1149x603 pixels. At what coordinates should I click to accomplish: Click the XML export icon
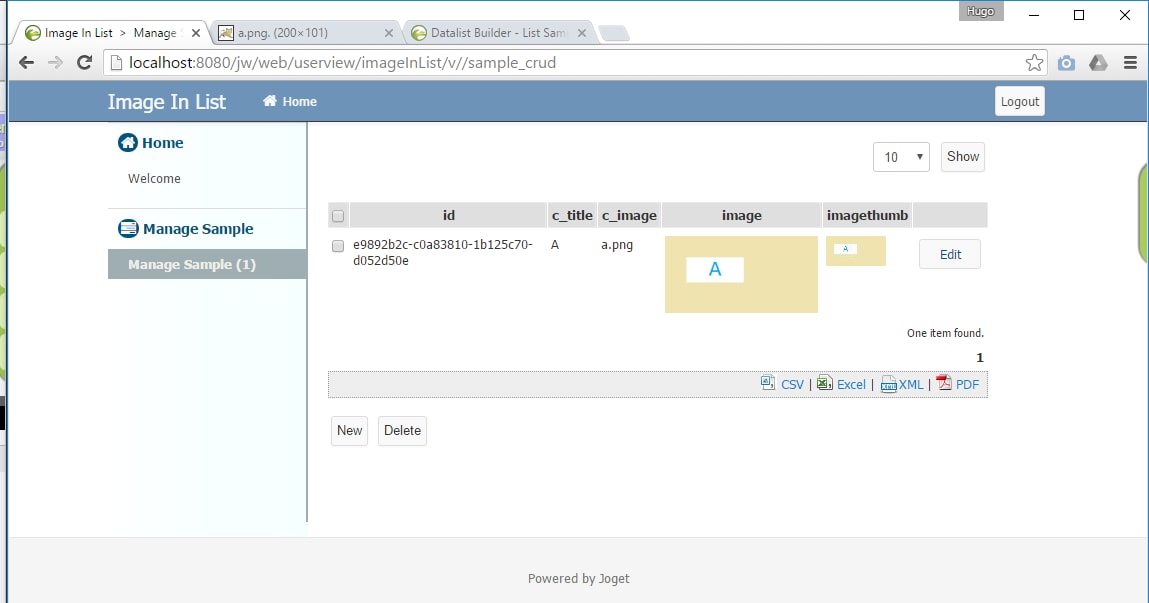[x=888, y=385]
